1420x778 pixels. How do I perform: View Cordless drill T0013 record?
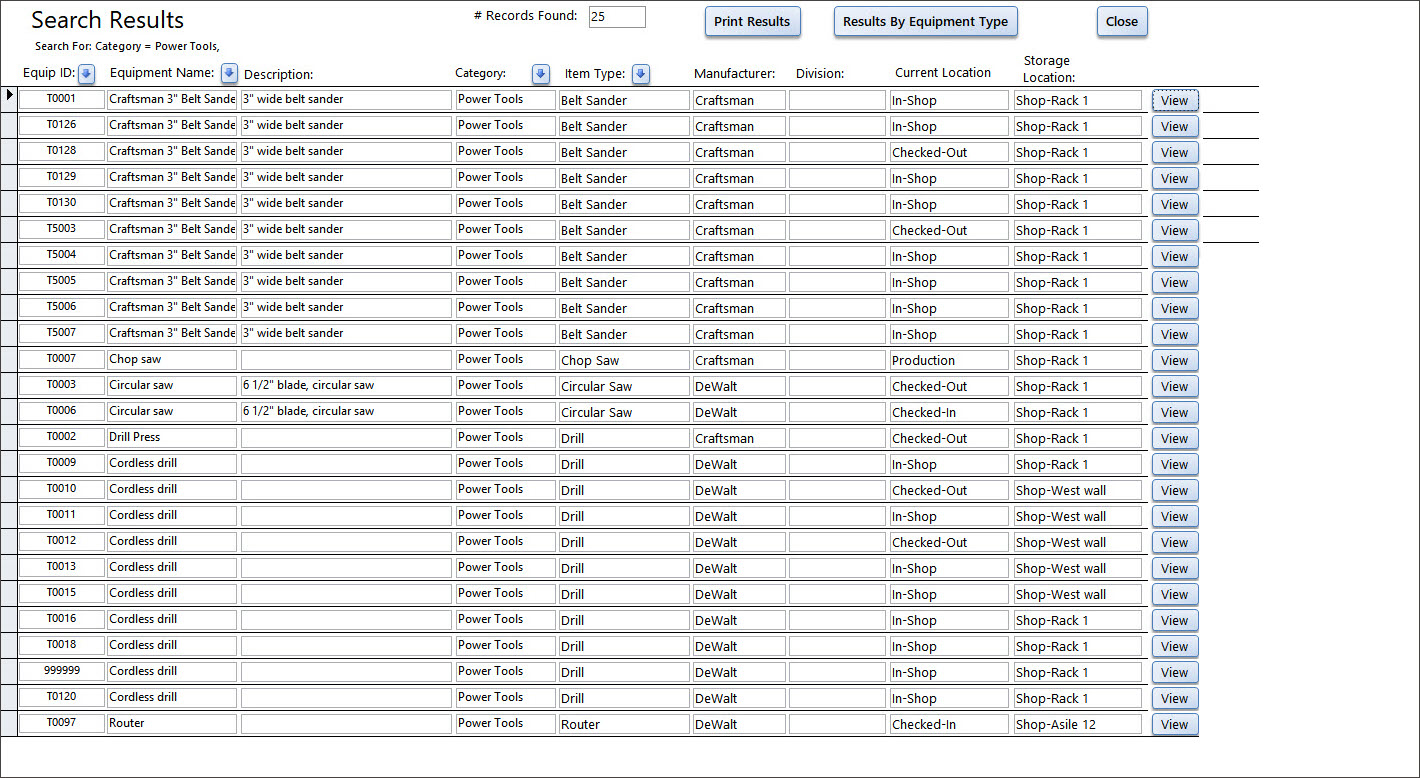[x=1175, y=568]
